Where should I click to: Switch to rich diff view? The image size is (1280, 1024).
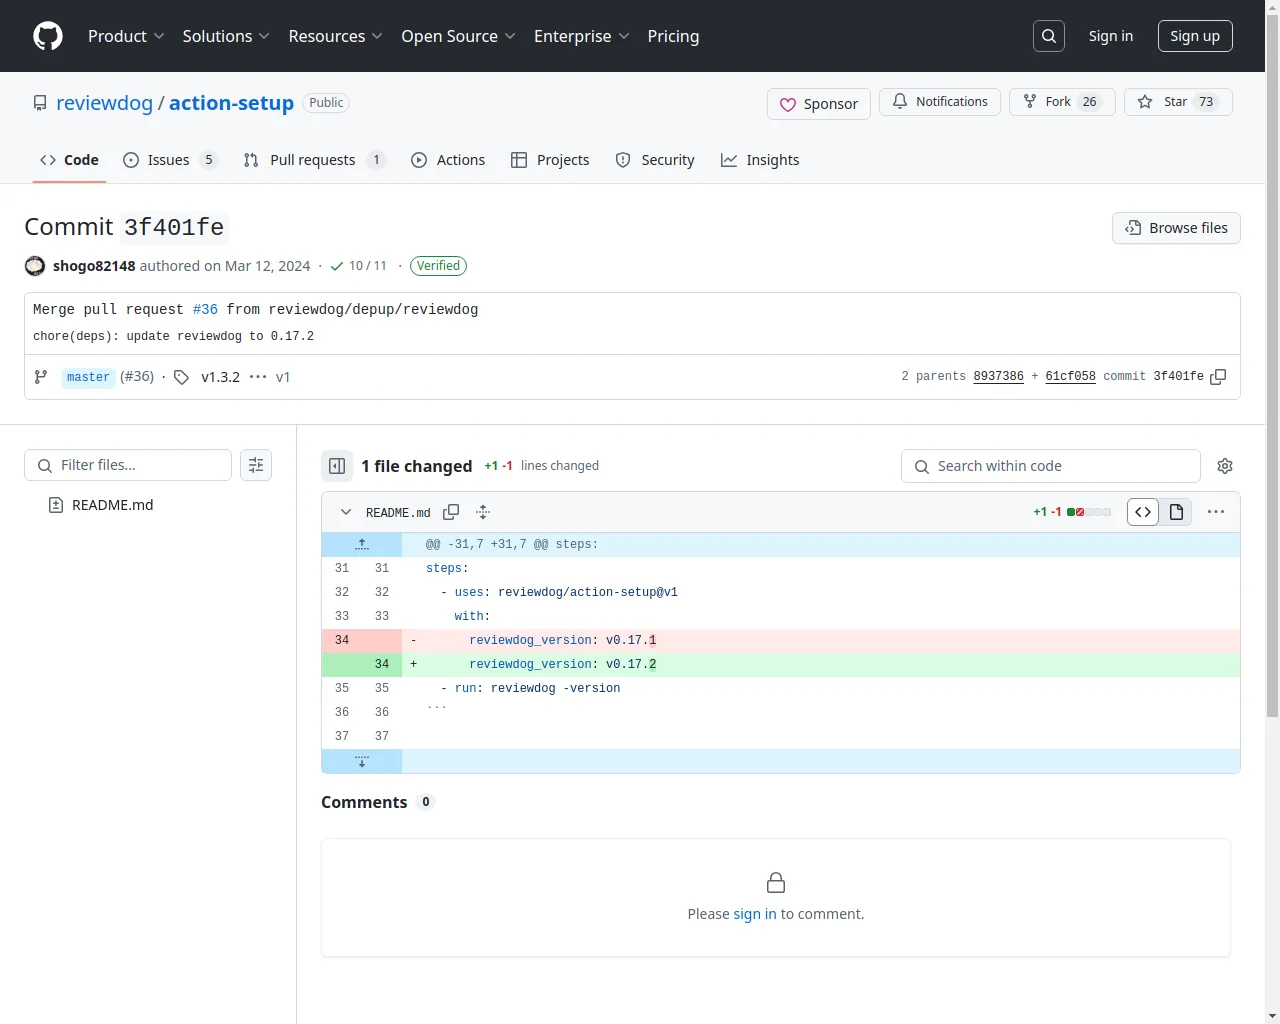point(1176,512)
